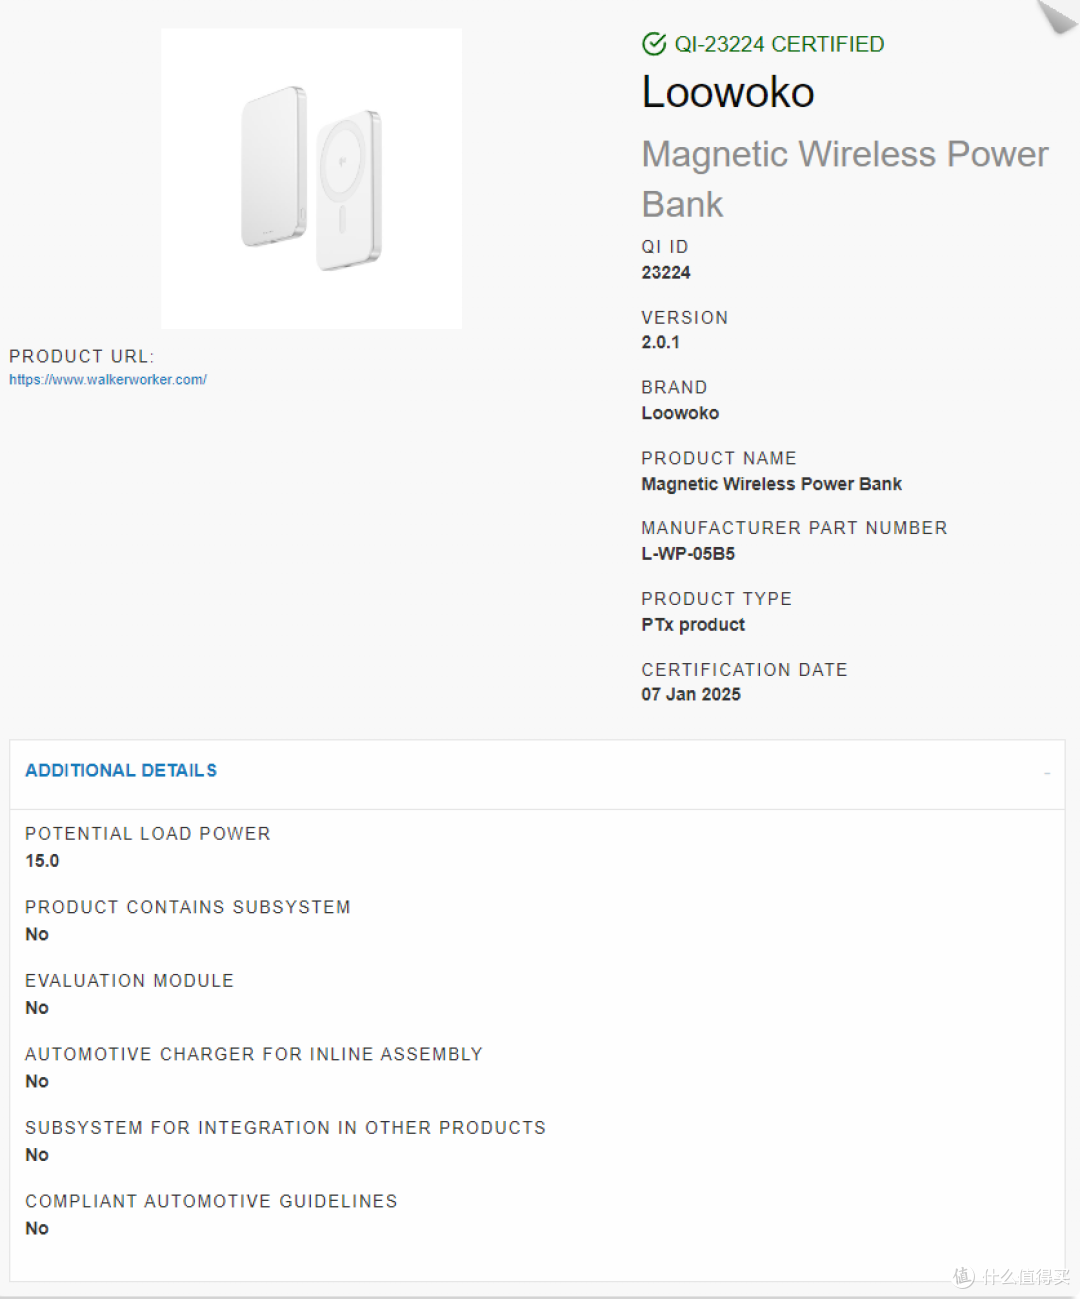The height and width of the screenshot is (1299, 1080).
Task: Select the QI ID value 23224
Action: point(666,273)
